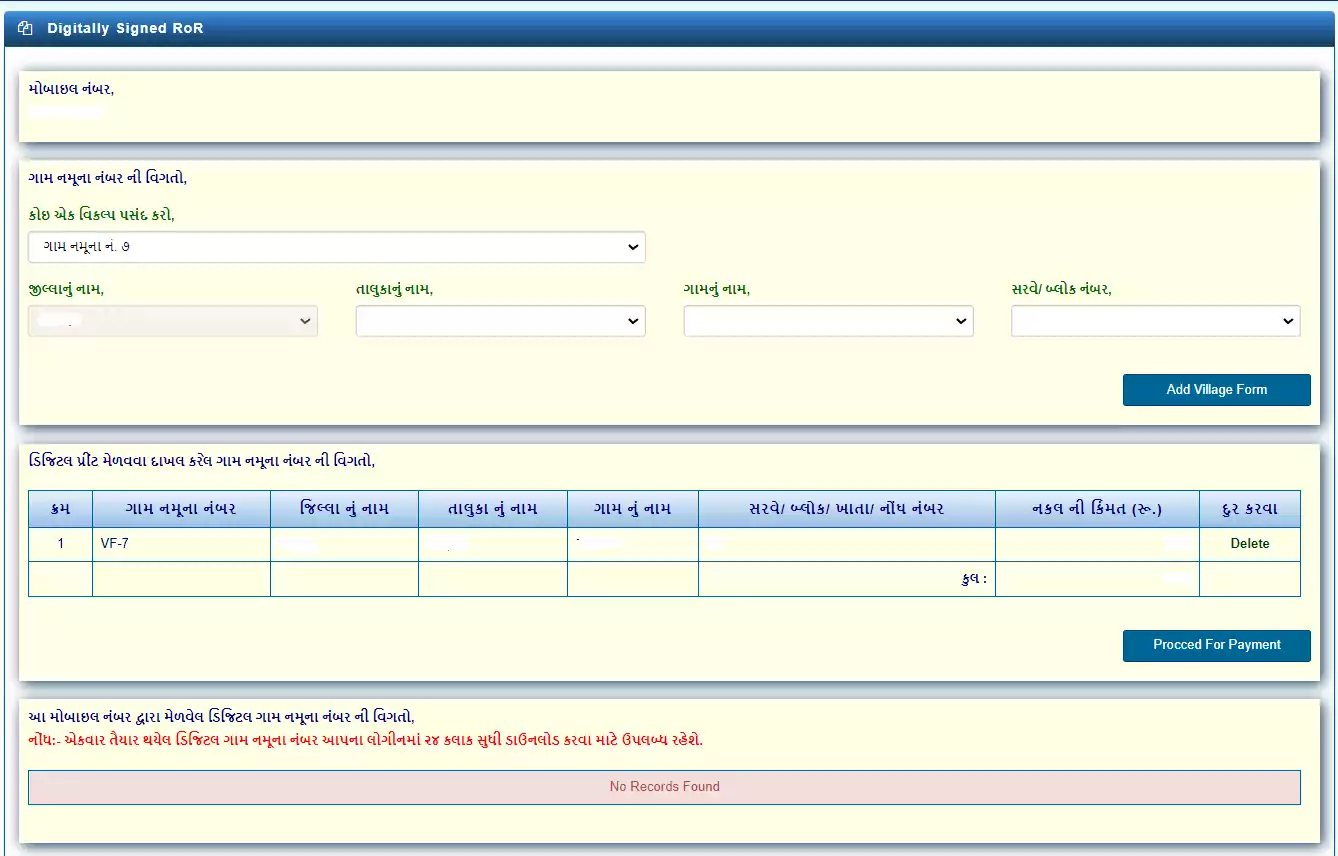Screen dimensions: 1338x856
Task: Click the document icon beside Digitally Signed RoR
Action: click(x=26, y=29)
